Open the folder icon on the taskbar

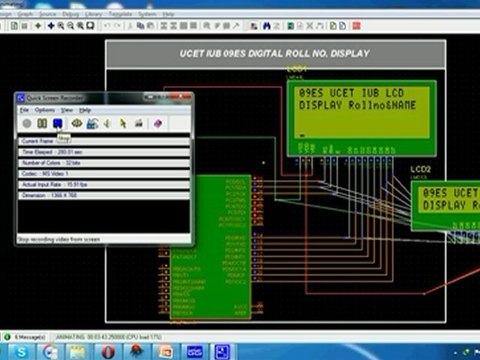[78, 352]
